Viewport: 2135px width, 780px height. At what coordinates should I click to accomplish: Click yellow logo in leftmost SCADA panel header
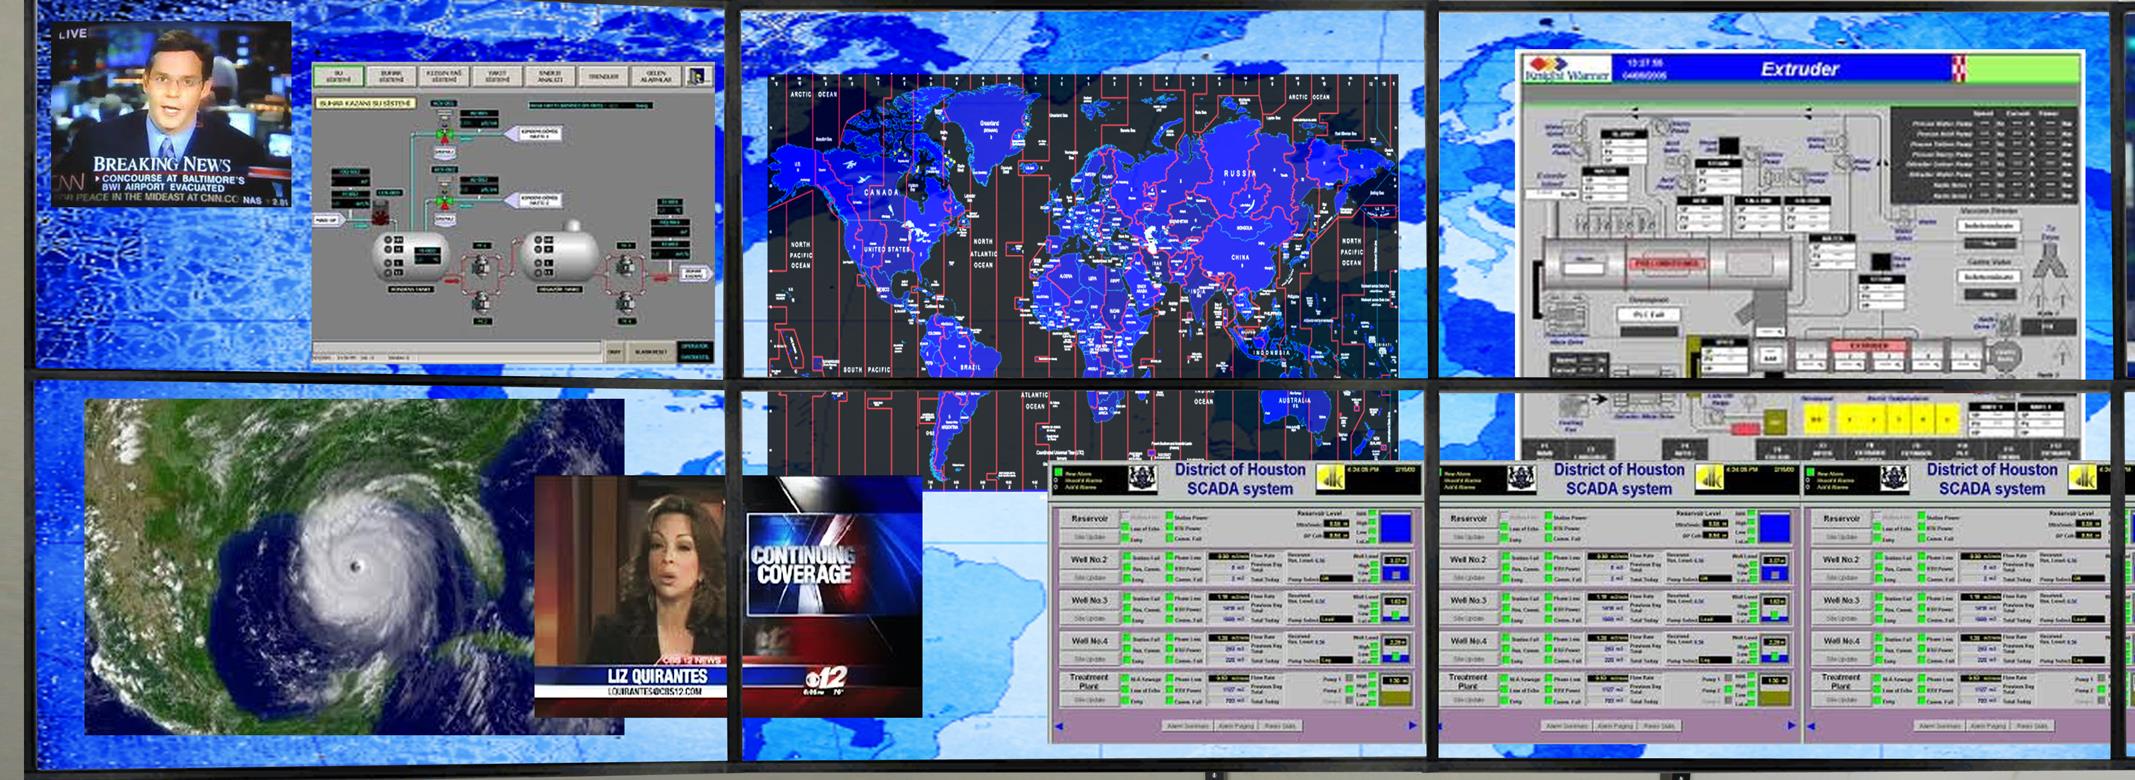click(1331, 477)
